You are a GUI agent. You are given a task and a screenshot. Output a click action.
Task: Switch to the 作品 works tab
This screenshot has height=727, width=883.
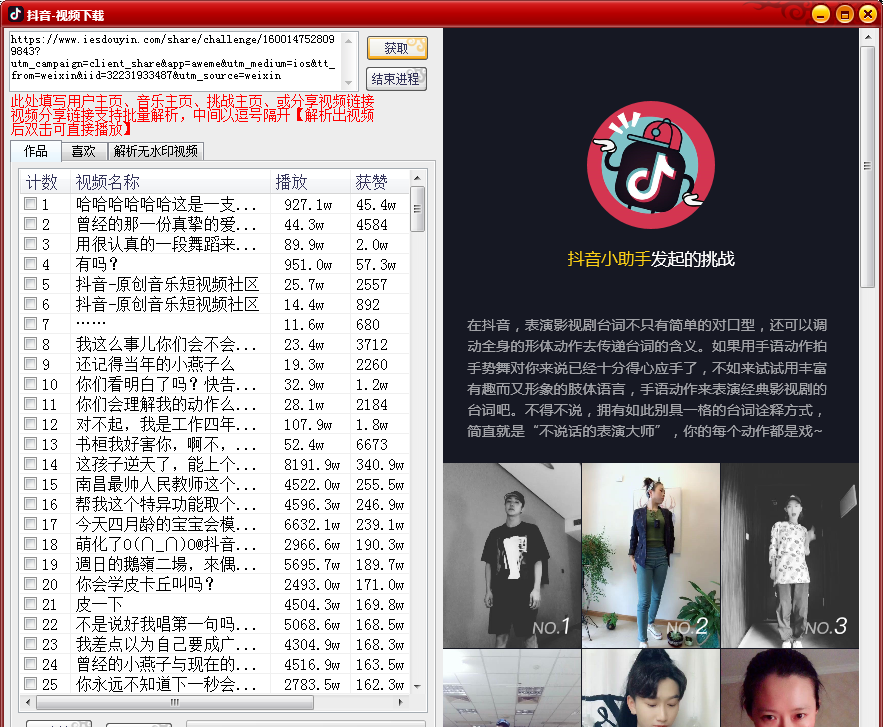click(36, 151)
